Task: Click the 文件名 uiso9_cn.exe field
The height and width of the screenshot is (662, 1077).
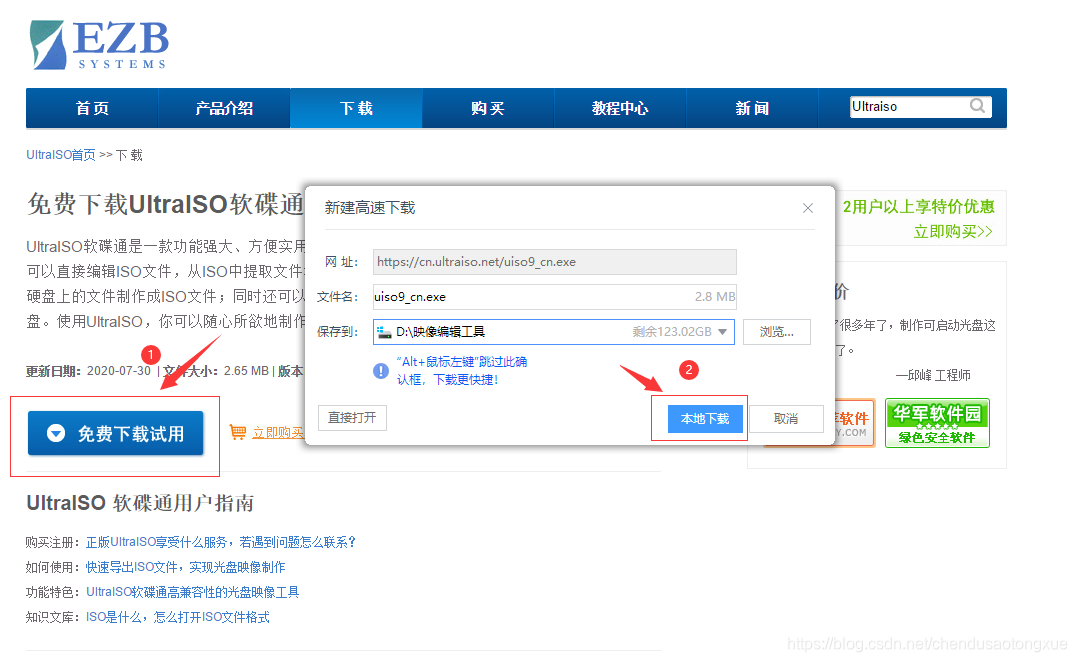Action: [x=554, y=297]
